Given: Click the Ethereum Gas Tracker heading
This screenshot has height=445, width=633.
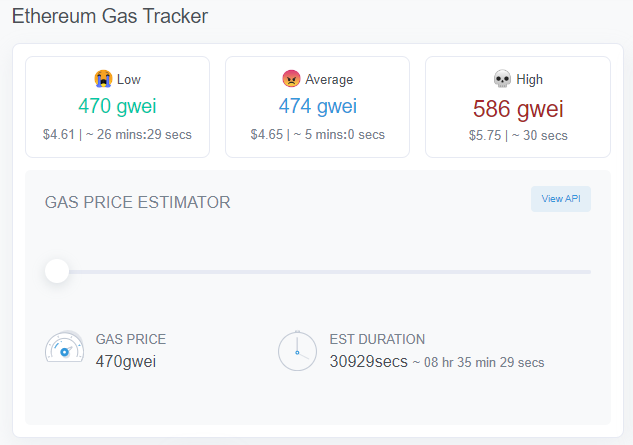Looking at the screenshot, I should pyautogui.click(x=110, y=17).
